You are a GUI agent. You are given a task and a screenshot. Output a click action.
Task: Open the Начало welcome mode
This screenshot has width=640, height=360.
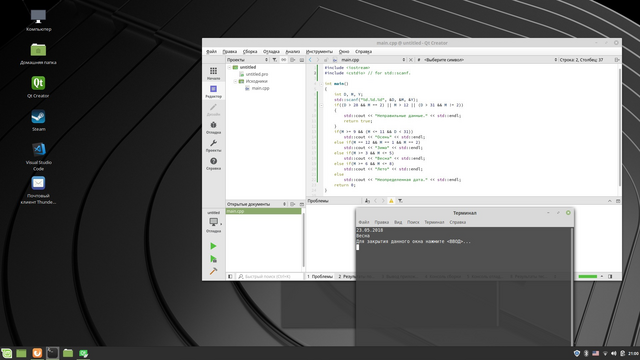[213, 73]
